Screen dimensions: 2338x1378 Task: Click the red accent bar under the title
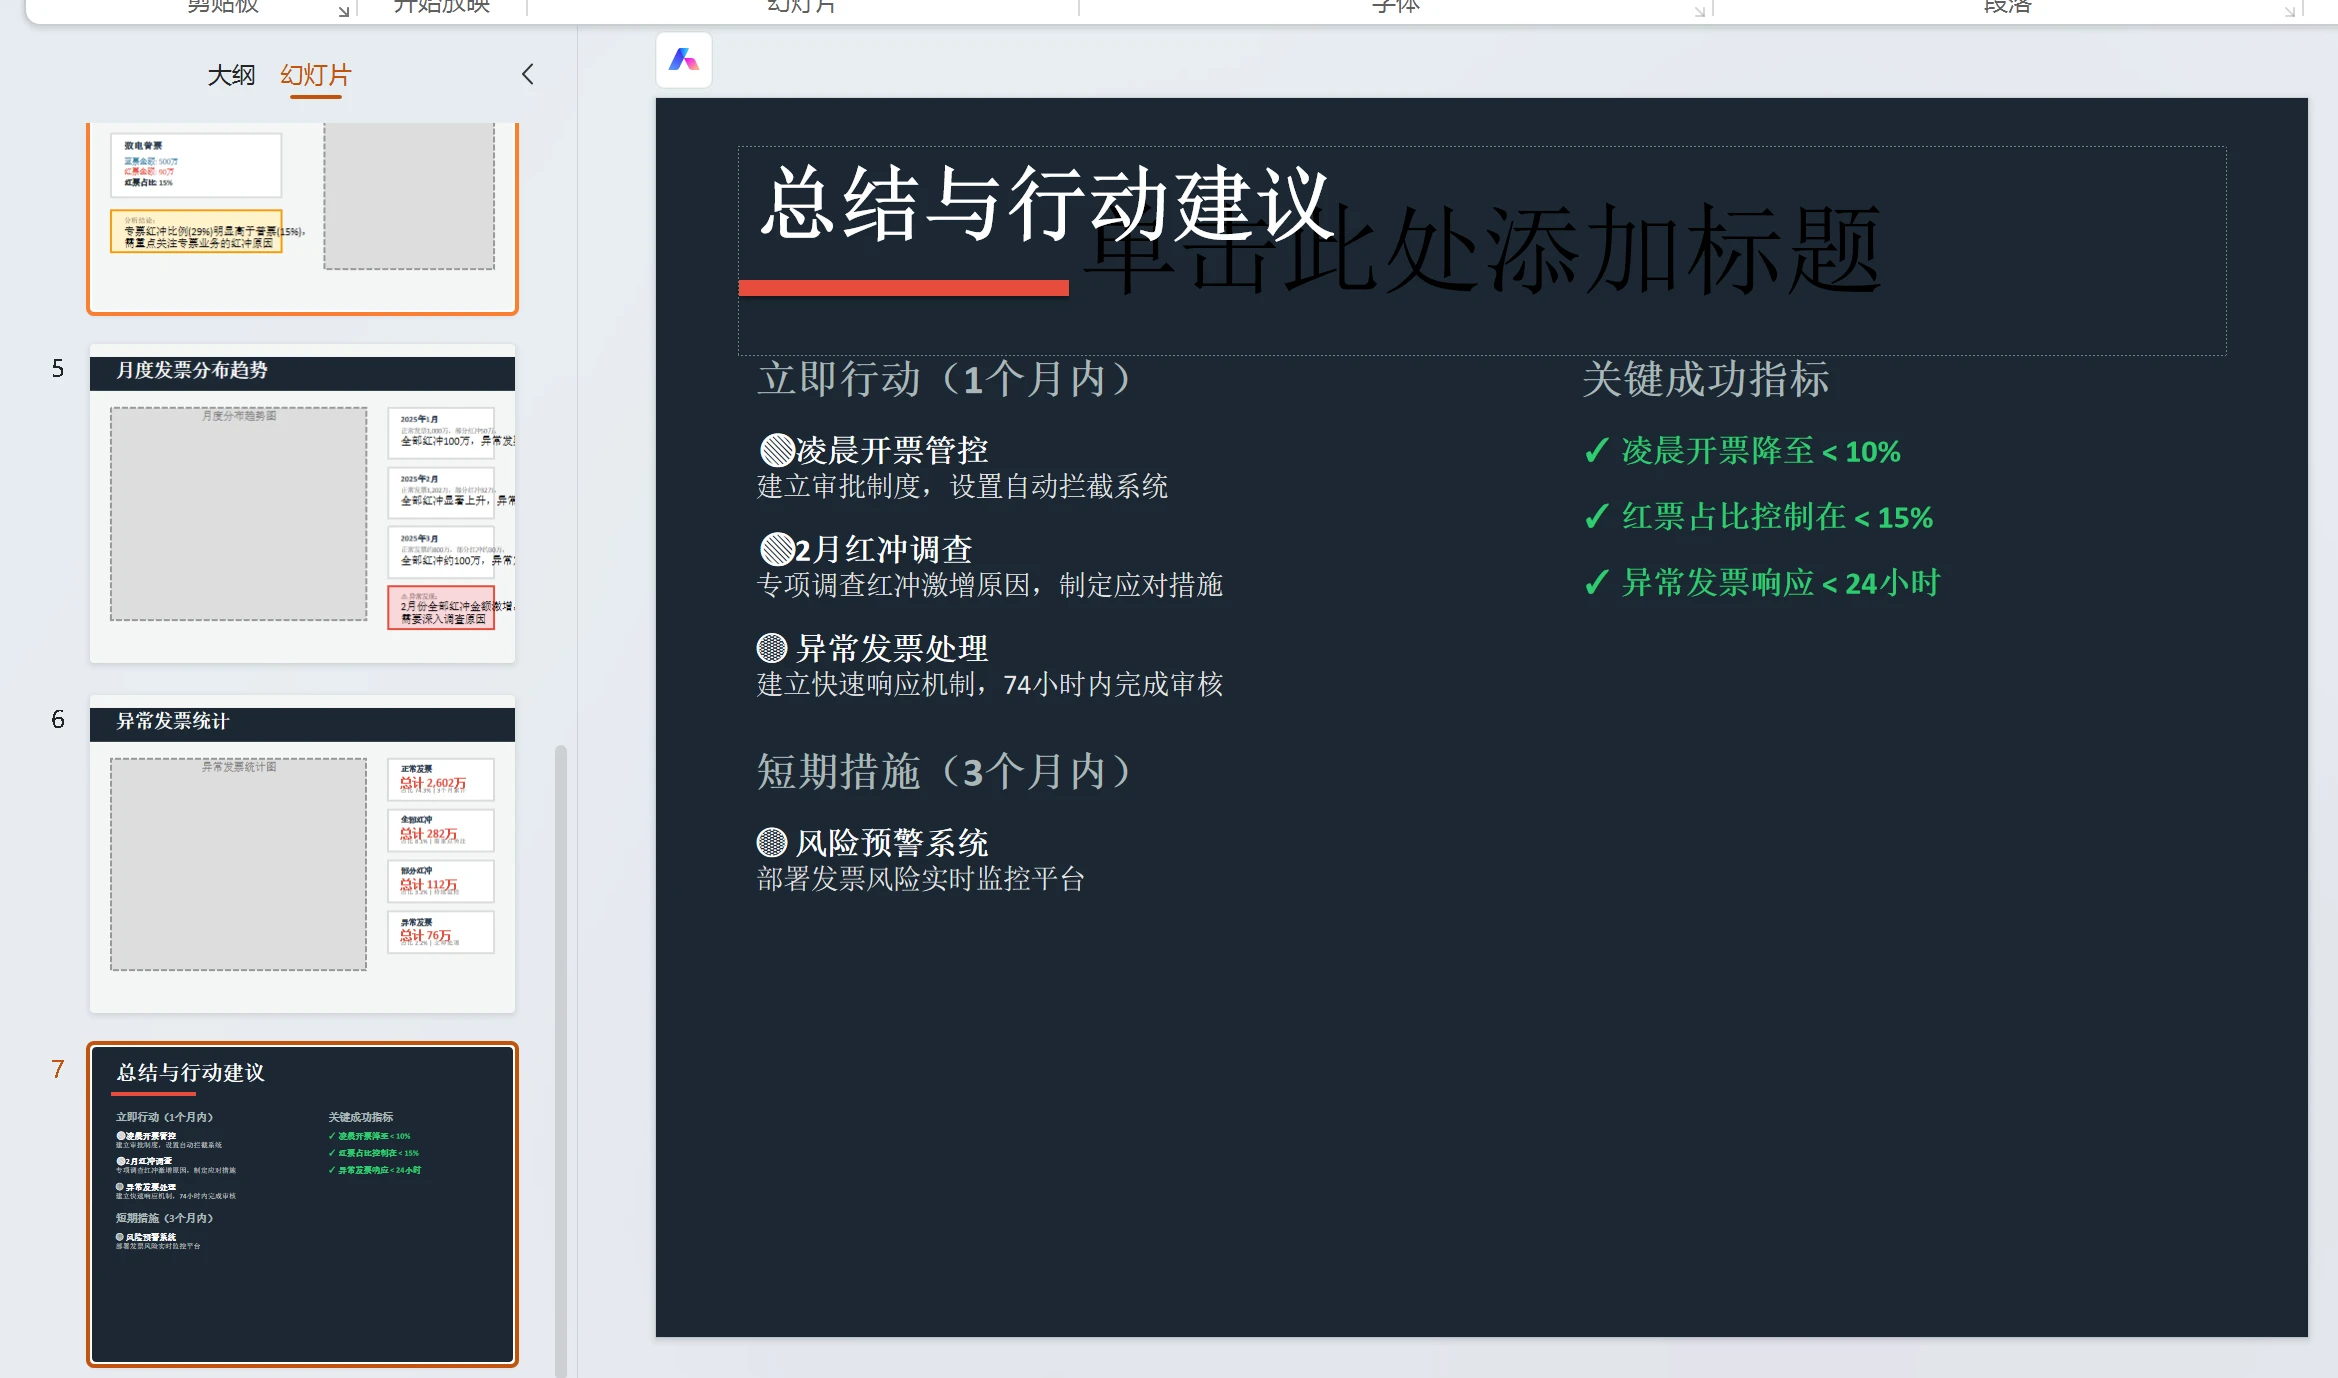pyautogui.click(x=903, y=287)
